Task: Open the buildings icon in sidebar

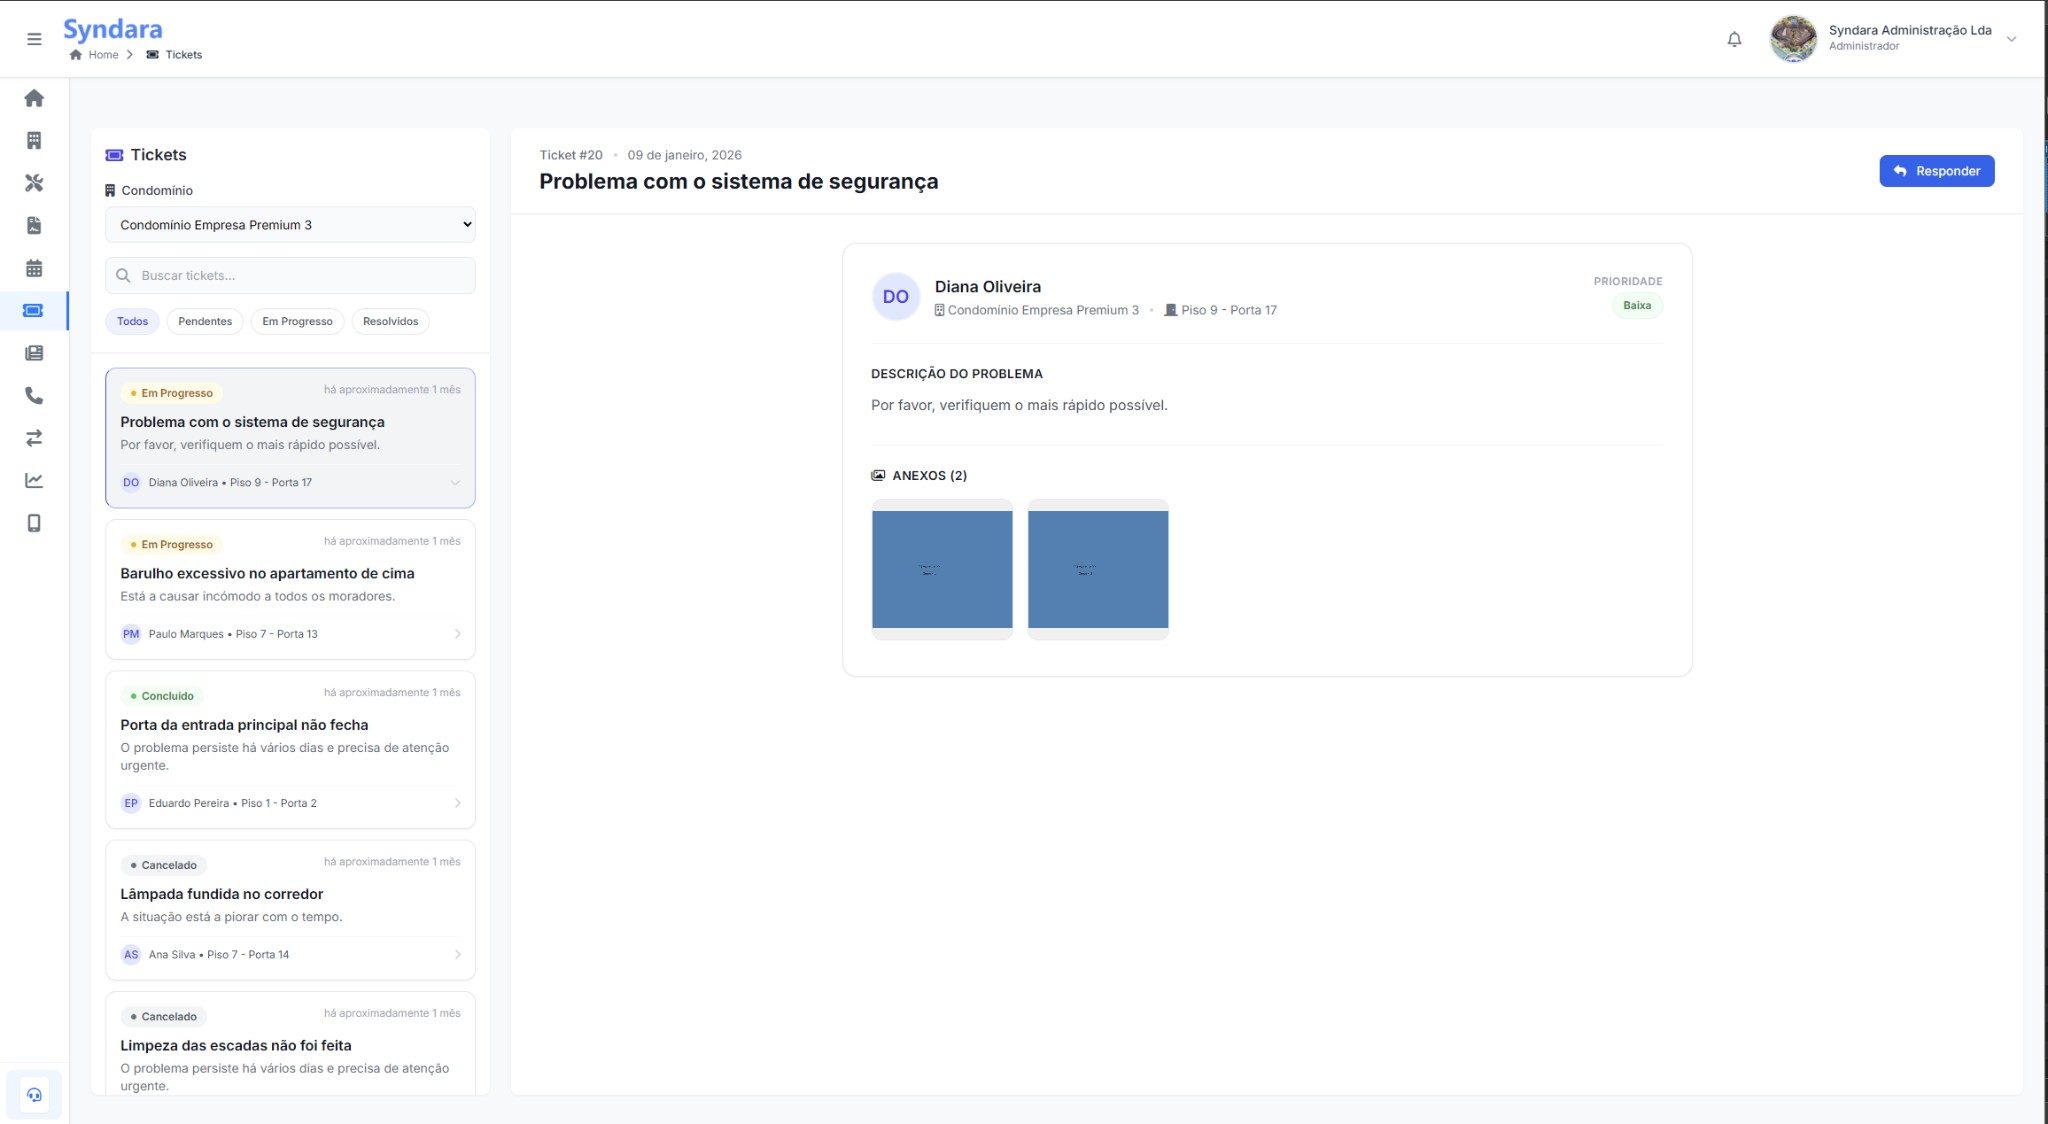Action: [34, 141]
